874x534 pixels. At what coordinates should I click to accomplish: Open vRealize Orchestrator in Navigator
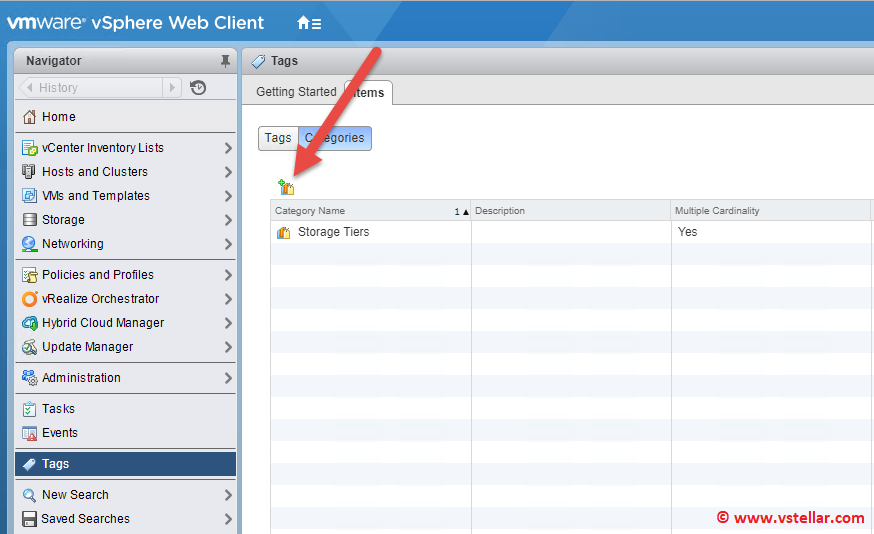pyautogui.click(x=100, y=299)
